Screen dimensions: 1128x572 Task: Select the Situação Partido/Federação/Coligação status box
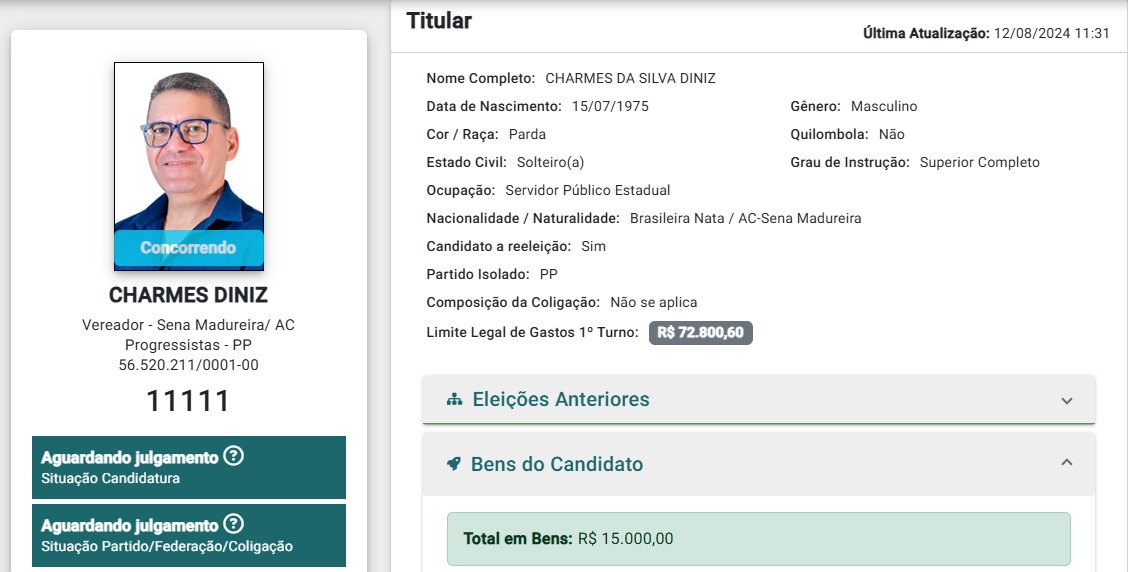coord(189,535)
